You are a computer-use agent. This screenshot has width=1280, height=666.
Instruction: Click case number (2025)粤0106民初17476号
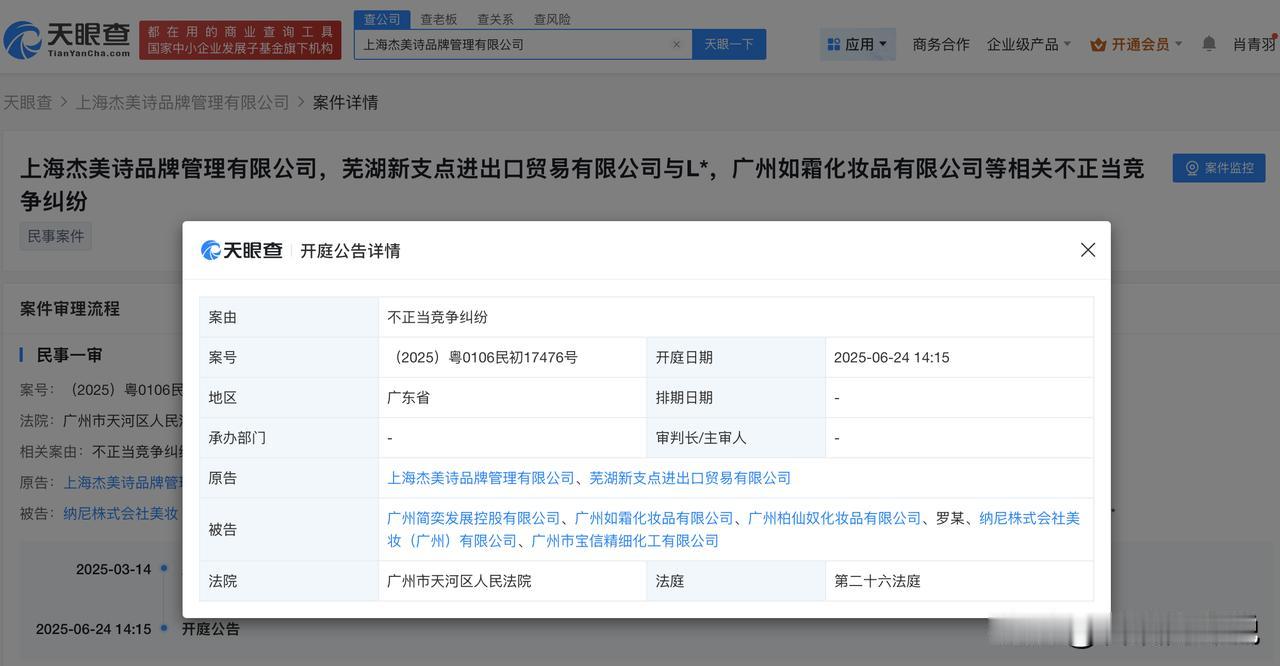pos(482,357)
